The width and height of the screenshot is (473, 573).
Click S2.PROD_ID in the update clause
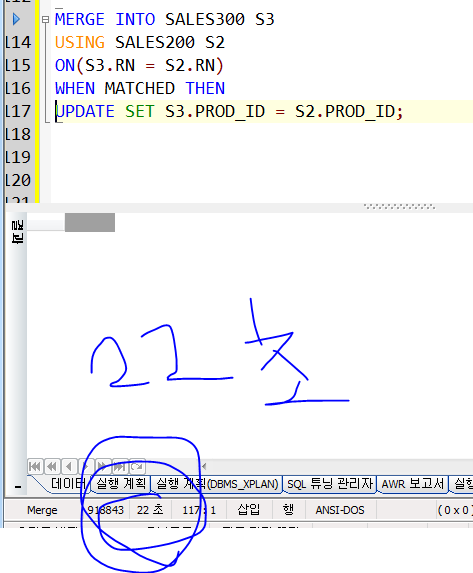point(345,111)
